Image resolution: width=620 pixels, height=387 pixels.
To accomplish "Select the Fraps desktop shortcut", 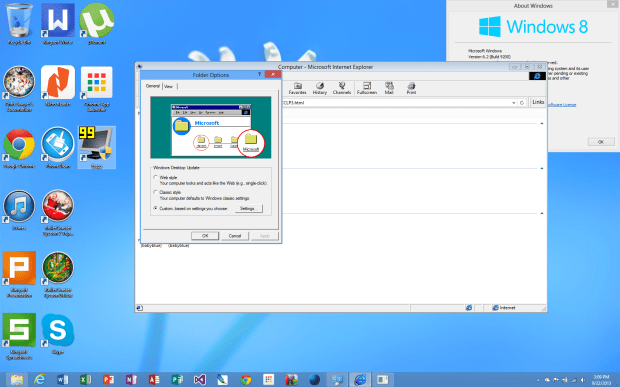I will pos(96,147).
